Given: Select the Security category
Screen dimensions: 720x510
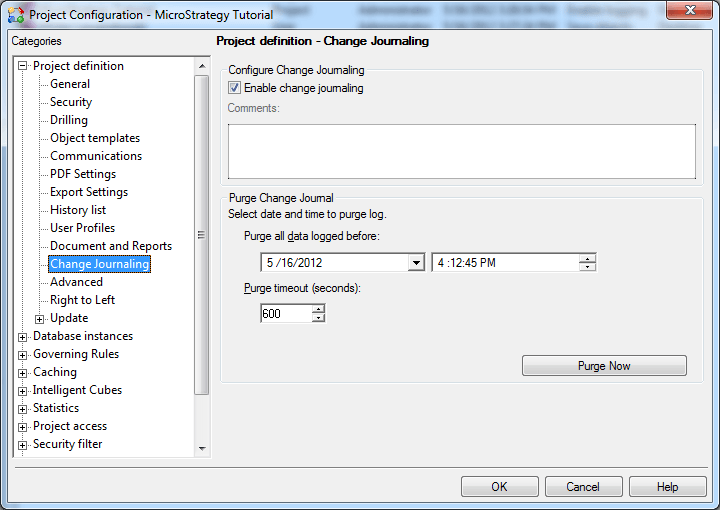Looking at the screenshot, I should (x=71, y=102).
